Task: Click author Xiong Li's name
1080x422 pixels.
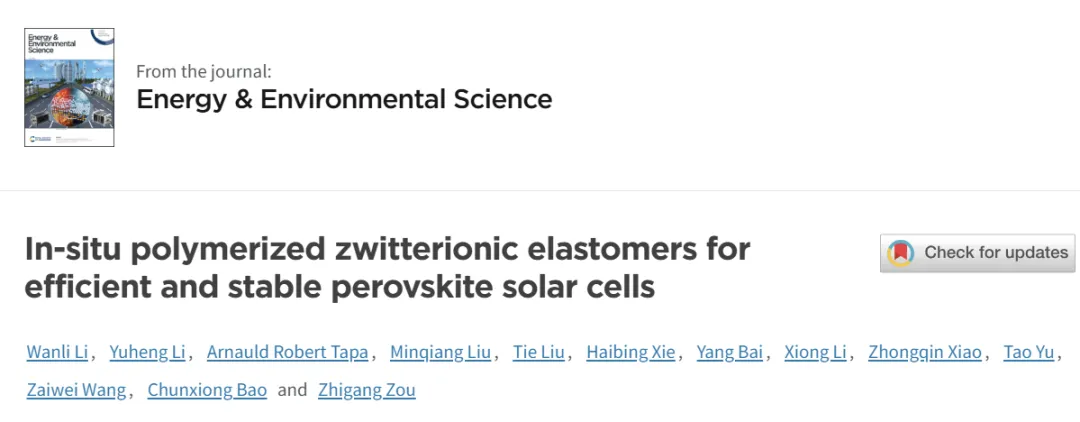Action: coord(815,352)
